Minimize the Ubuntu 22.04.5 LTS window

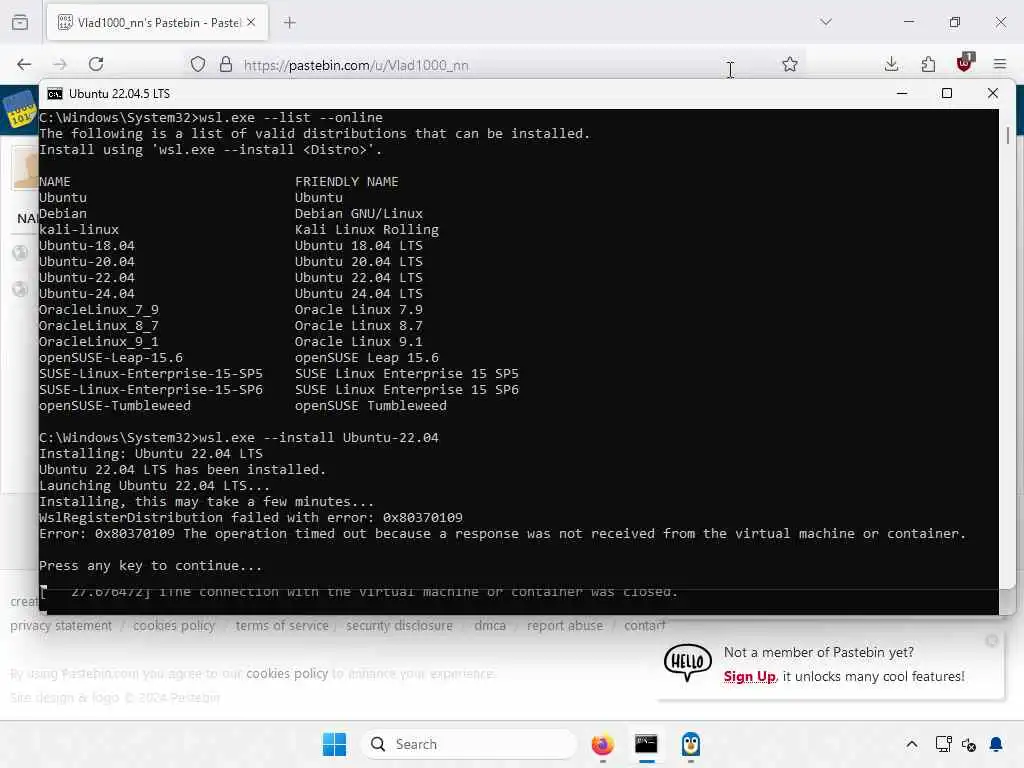[x=902, y=93]
